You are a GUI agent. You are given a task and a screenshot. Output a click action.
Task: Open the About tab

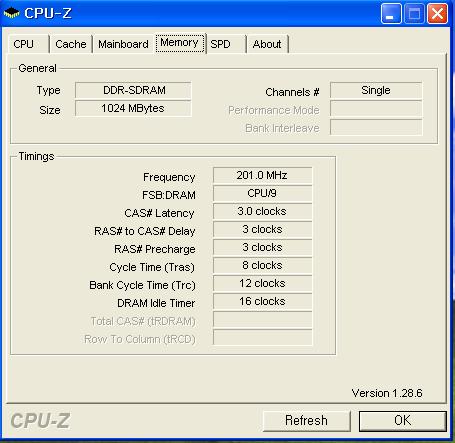267,44
